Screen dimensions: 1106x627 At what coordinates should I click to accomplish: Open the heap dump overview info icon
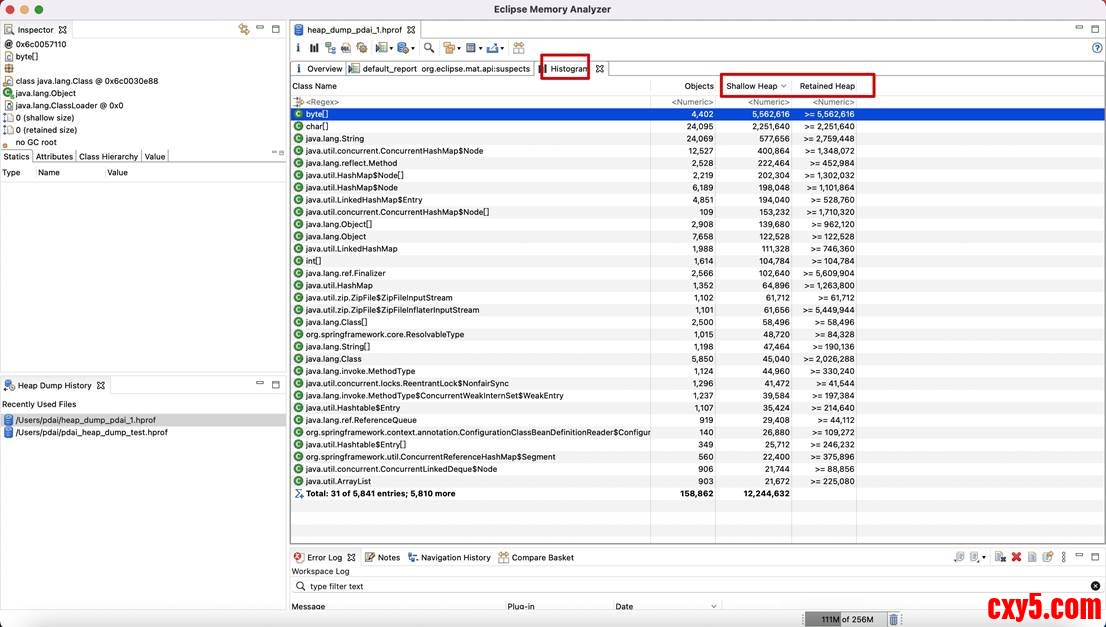coord(298,47)
